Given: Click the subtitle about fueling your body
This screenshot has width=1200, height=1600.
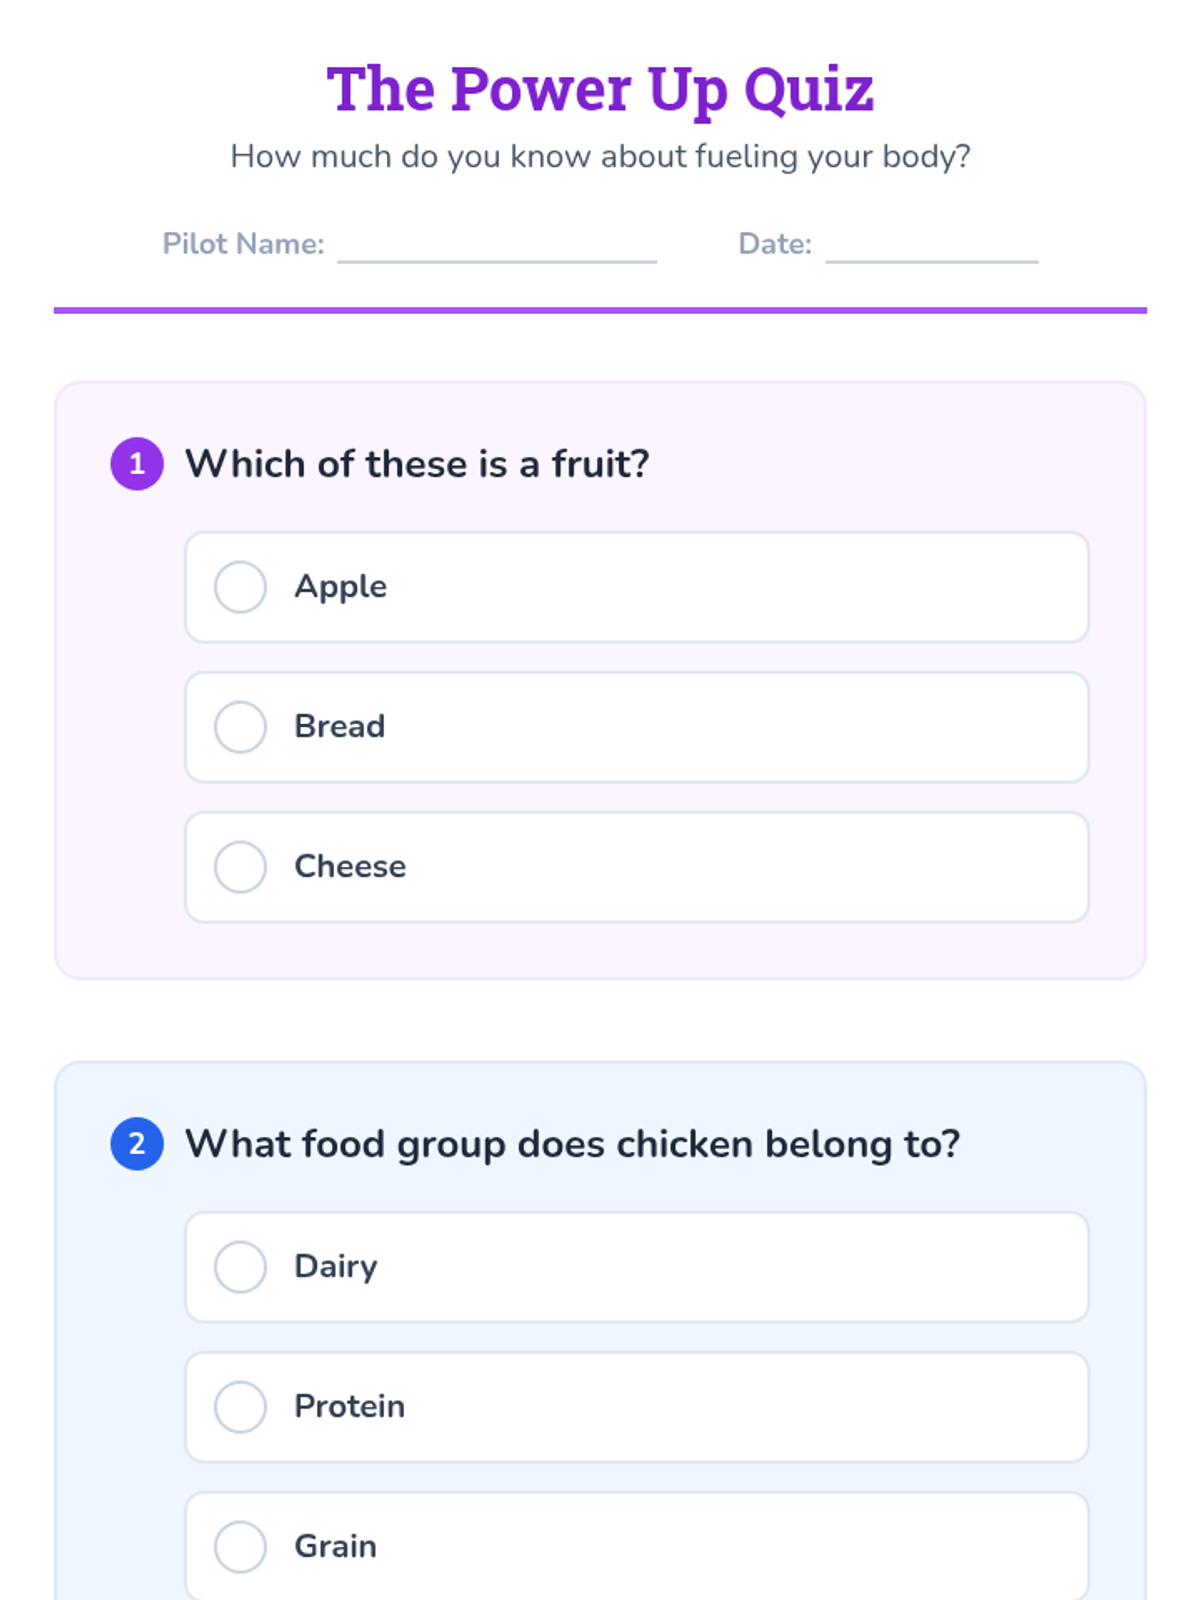Looking at the screenshot, I should coord(600,157).
